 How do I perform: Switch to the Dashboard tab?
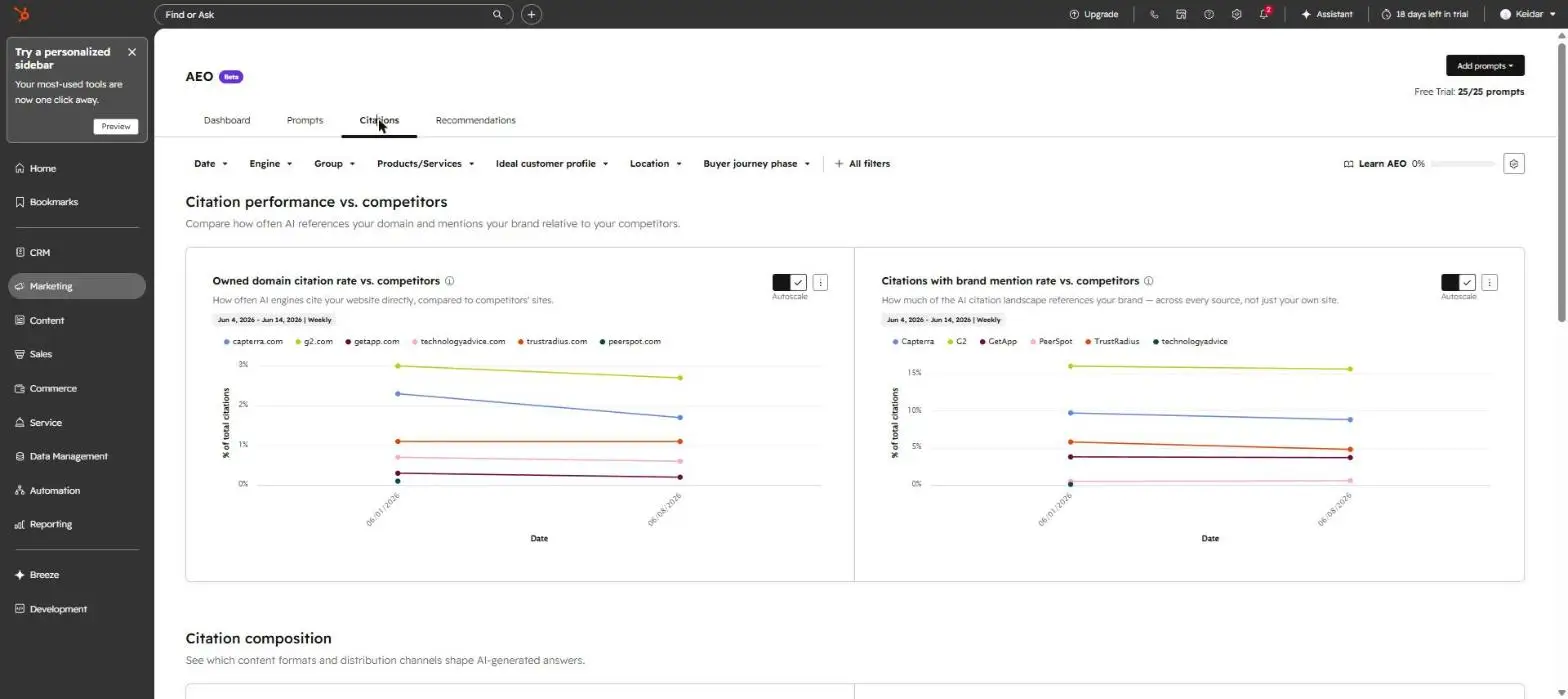tap(227, 120)
